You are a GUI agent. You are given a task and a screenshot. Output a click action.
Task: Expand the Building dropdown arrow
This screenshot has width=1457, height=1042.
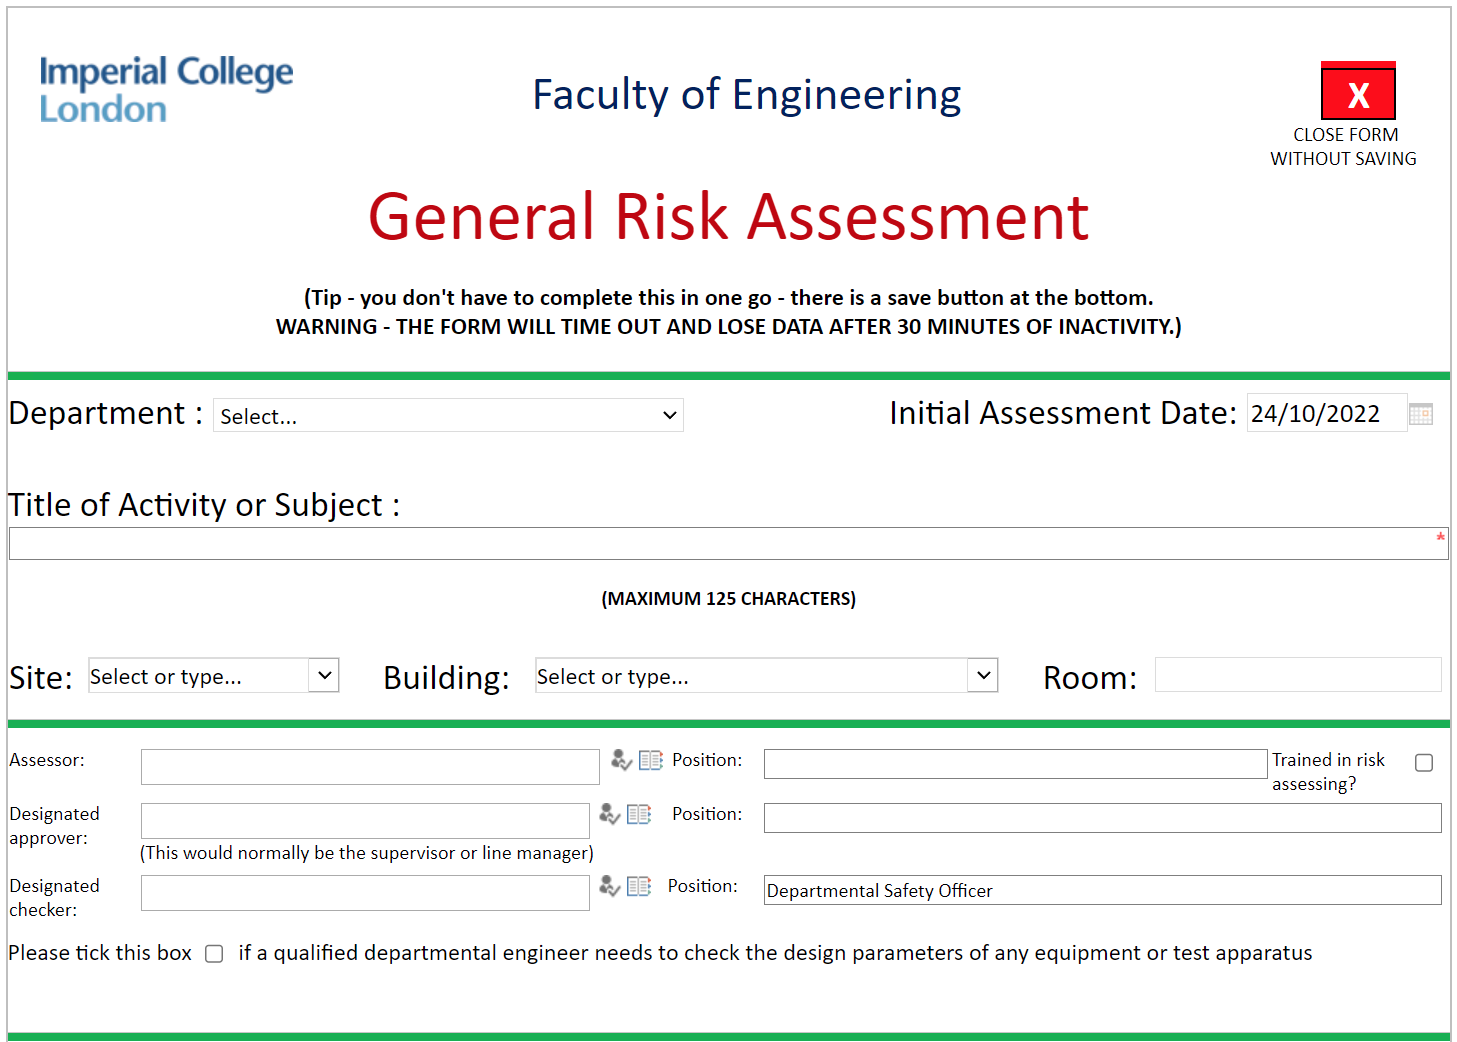pyautogui.click(x=983, y=676)
